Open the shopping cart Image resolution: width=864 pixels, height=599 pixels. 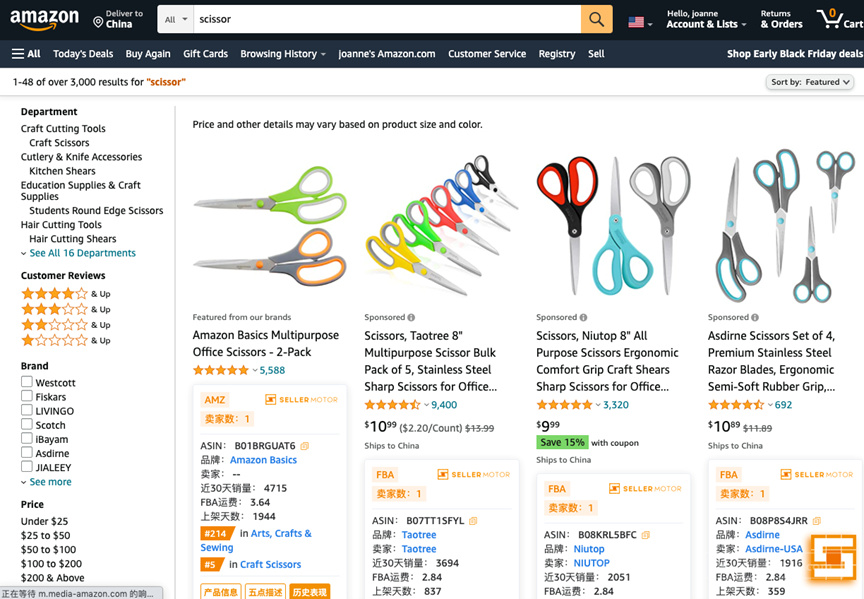[x=838, y=19]
